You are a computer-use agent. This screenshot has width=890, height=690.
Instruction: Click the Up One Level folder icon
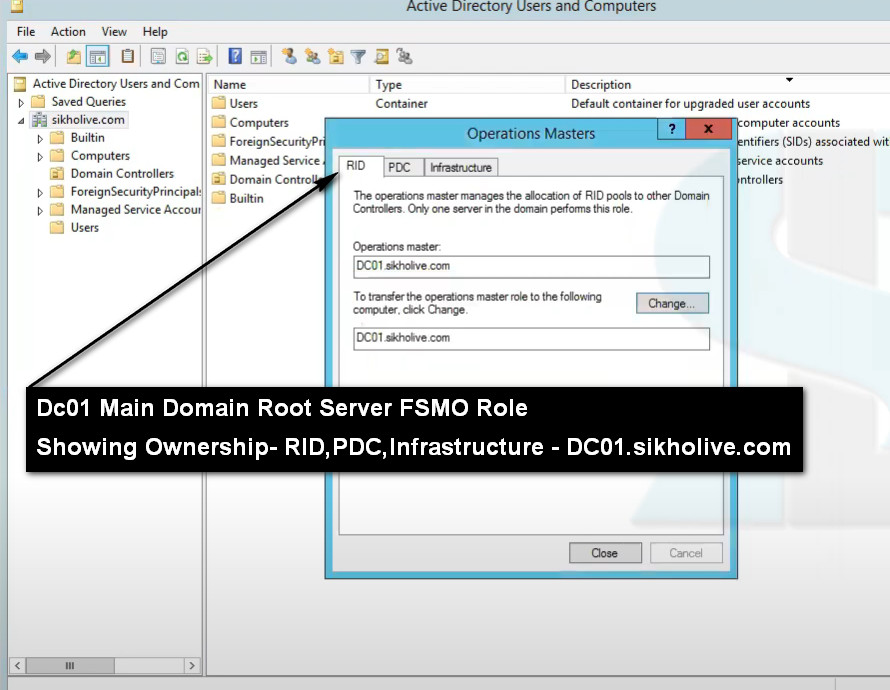coord(73,57)
